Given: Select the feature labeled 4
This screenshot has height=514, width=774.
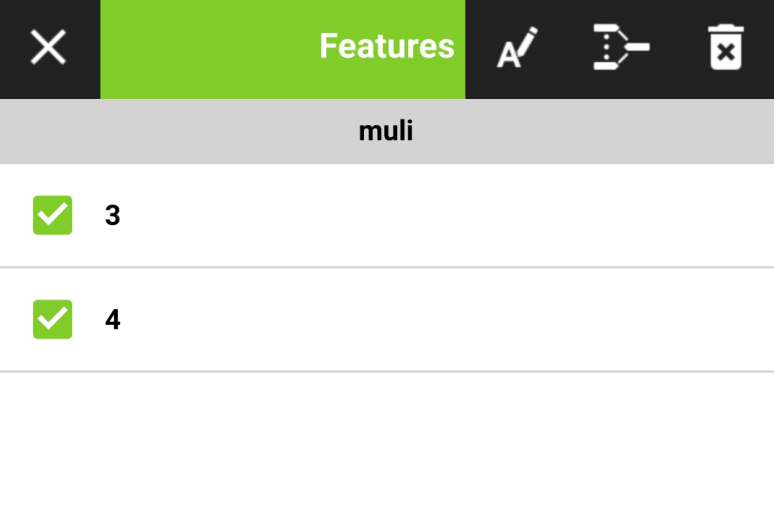Looking at the screenshot, I should [x=113, y=320].
